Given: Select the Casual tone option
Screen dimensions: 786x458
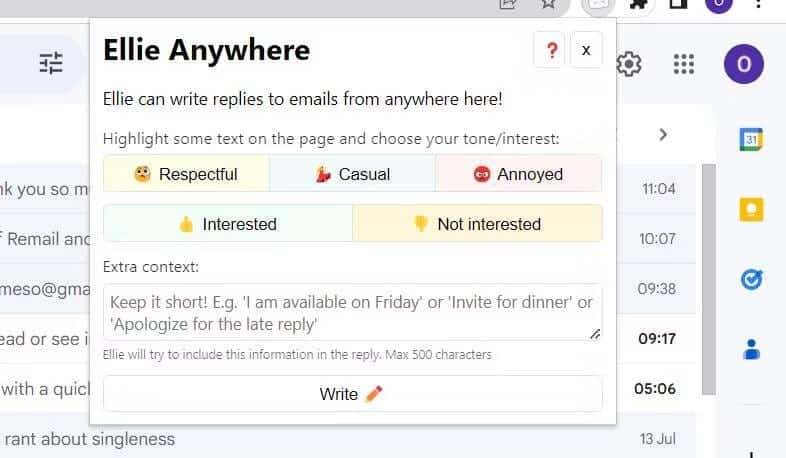Looking at the screenshot, I should 352,174.
